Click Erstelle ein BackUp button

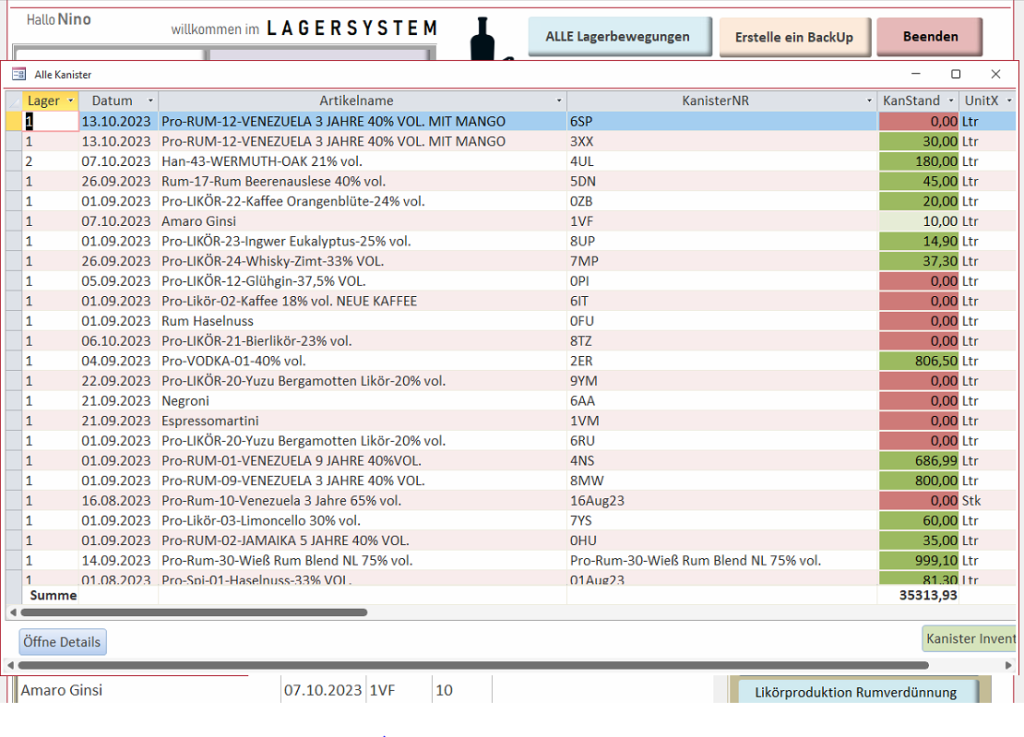[x=794, y=37]
